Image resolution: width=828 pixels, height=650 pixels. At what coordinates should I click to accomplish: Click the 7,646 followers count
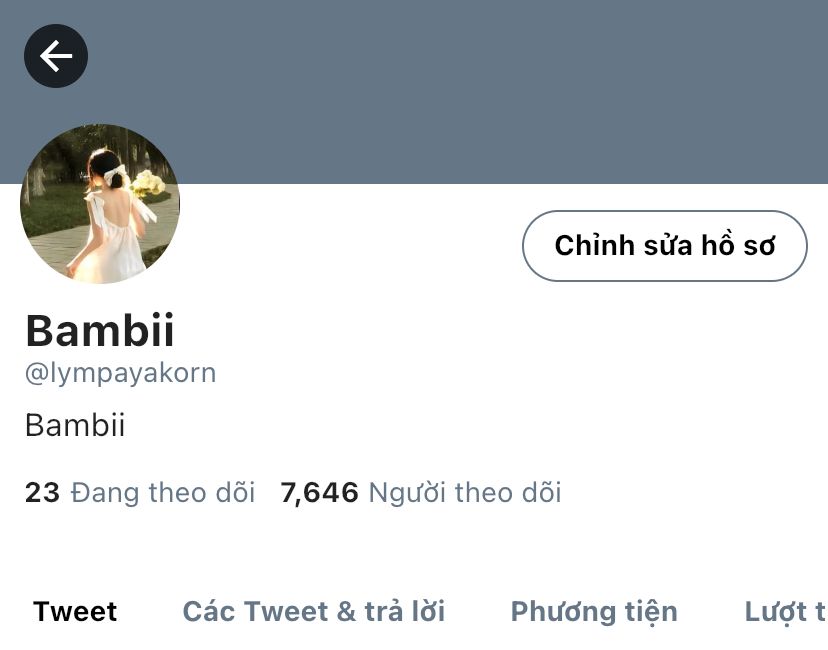point(319,493)
